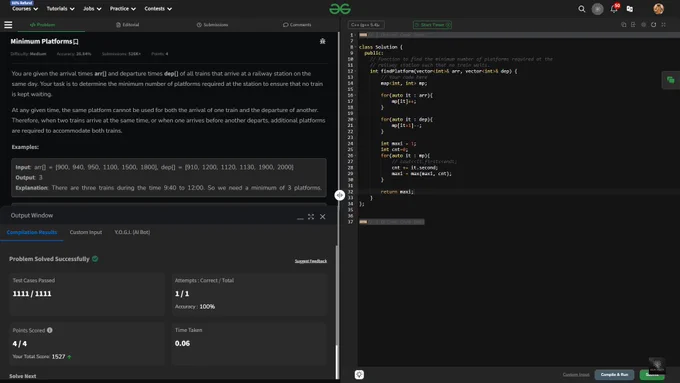
Task: Collapse the class Solution fold at line 8
Action: click(356, 47)
